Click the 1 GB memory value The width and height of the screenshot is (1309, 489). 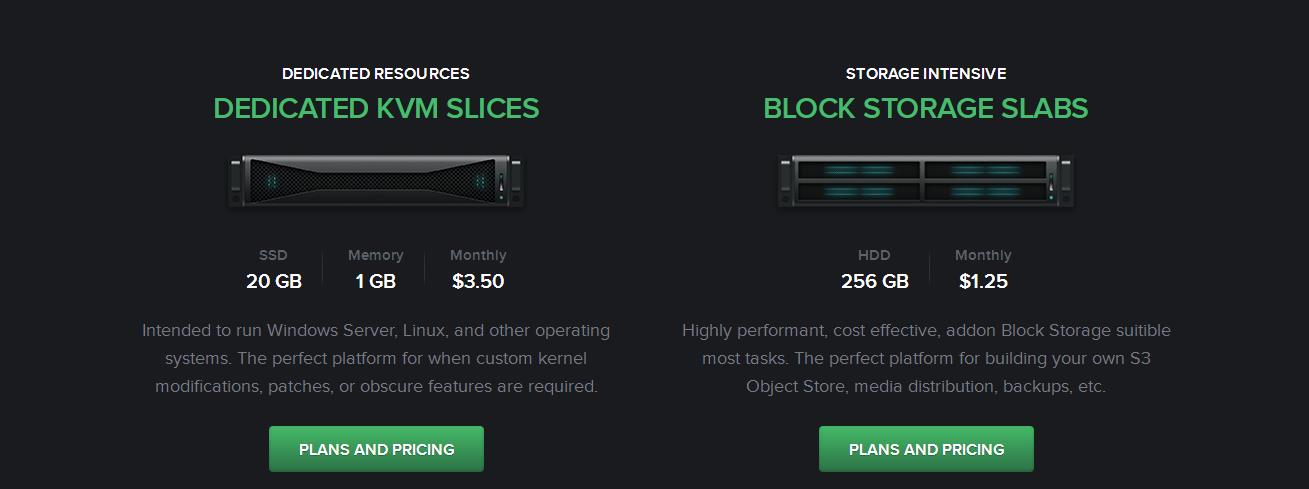click(x=376, y=281)
